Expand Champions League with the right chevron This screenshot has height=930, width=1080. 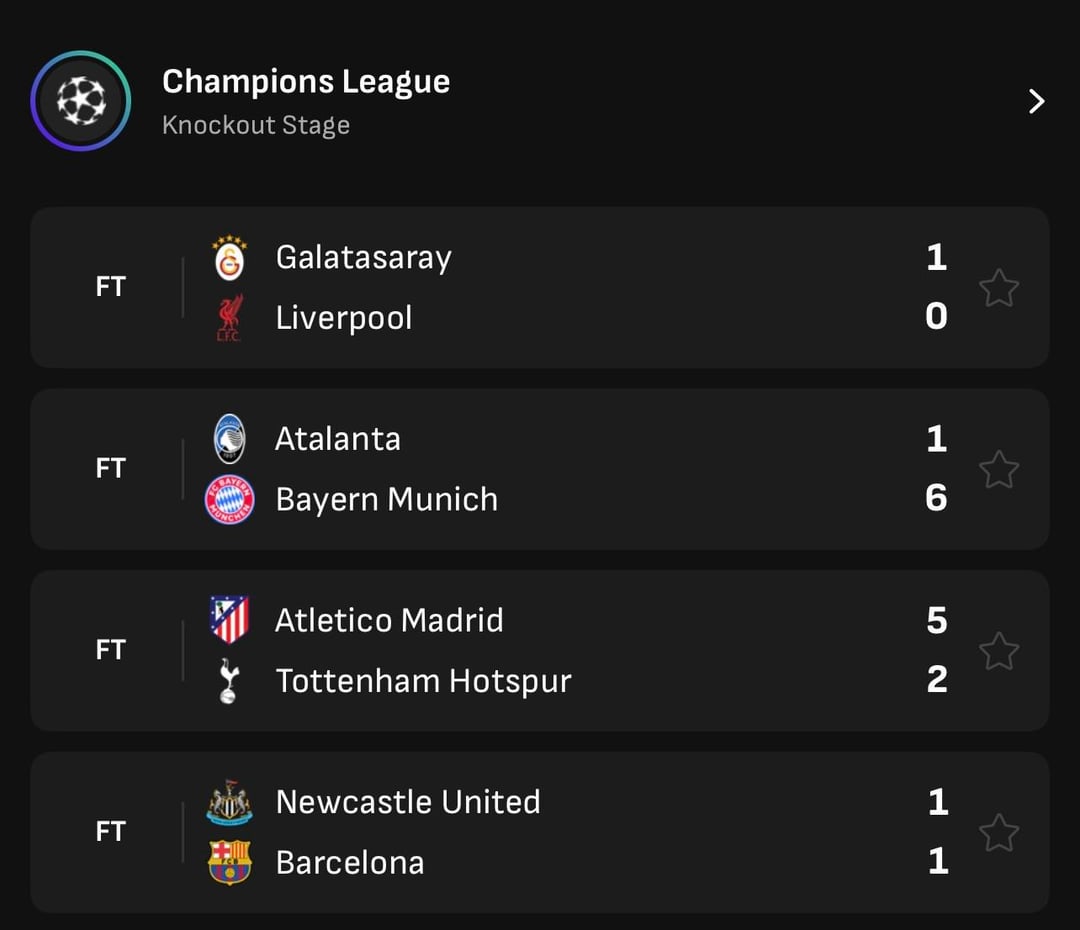(x=1036, y=101)
